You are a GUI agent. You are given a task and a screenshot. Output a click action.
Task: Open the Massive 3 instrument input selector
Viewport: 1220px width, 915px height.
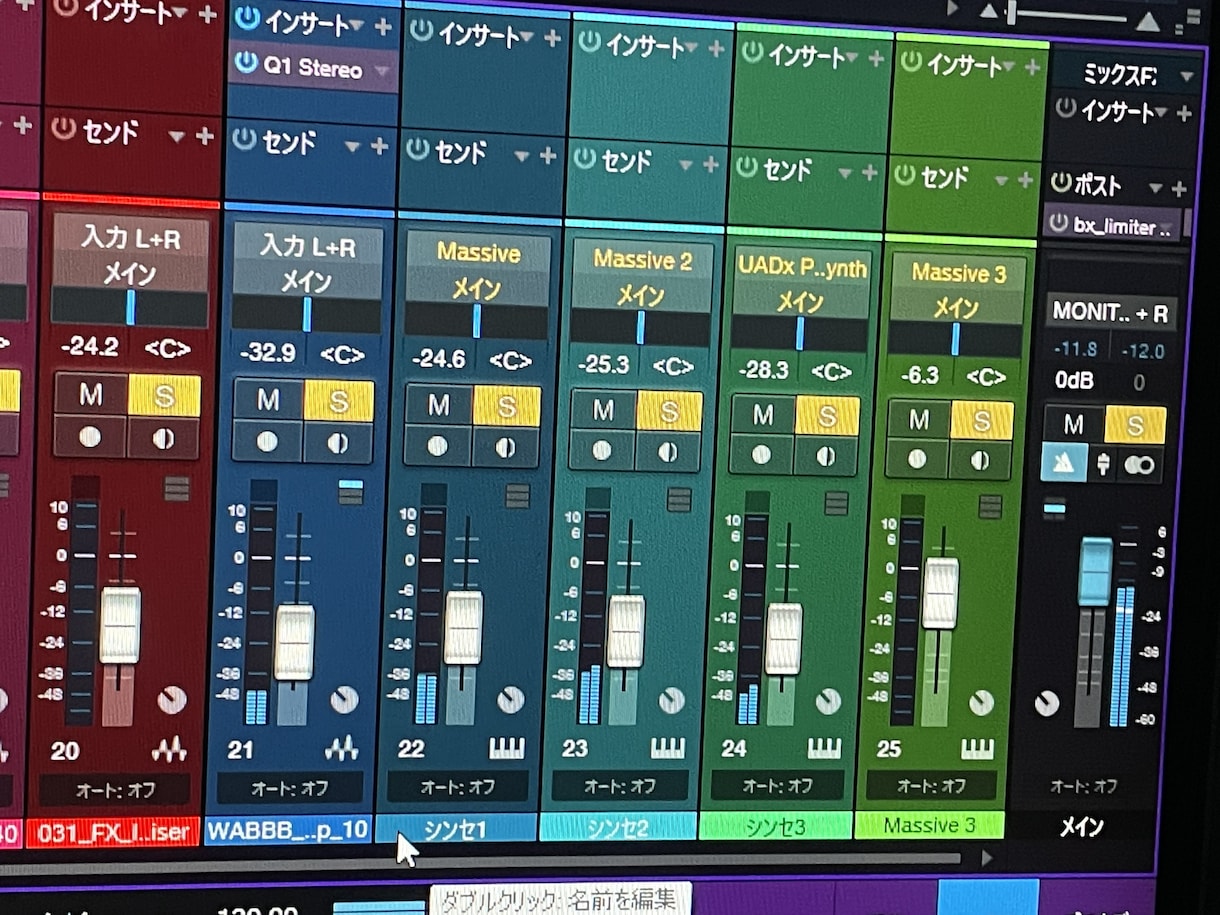coord(957,272)
